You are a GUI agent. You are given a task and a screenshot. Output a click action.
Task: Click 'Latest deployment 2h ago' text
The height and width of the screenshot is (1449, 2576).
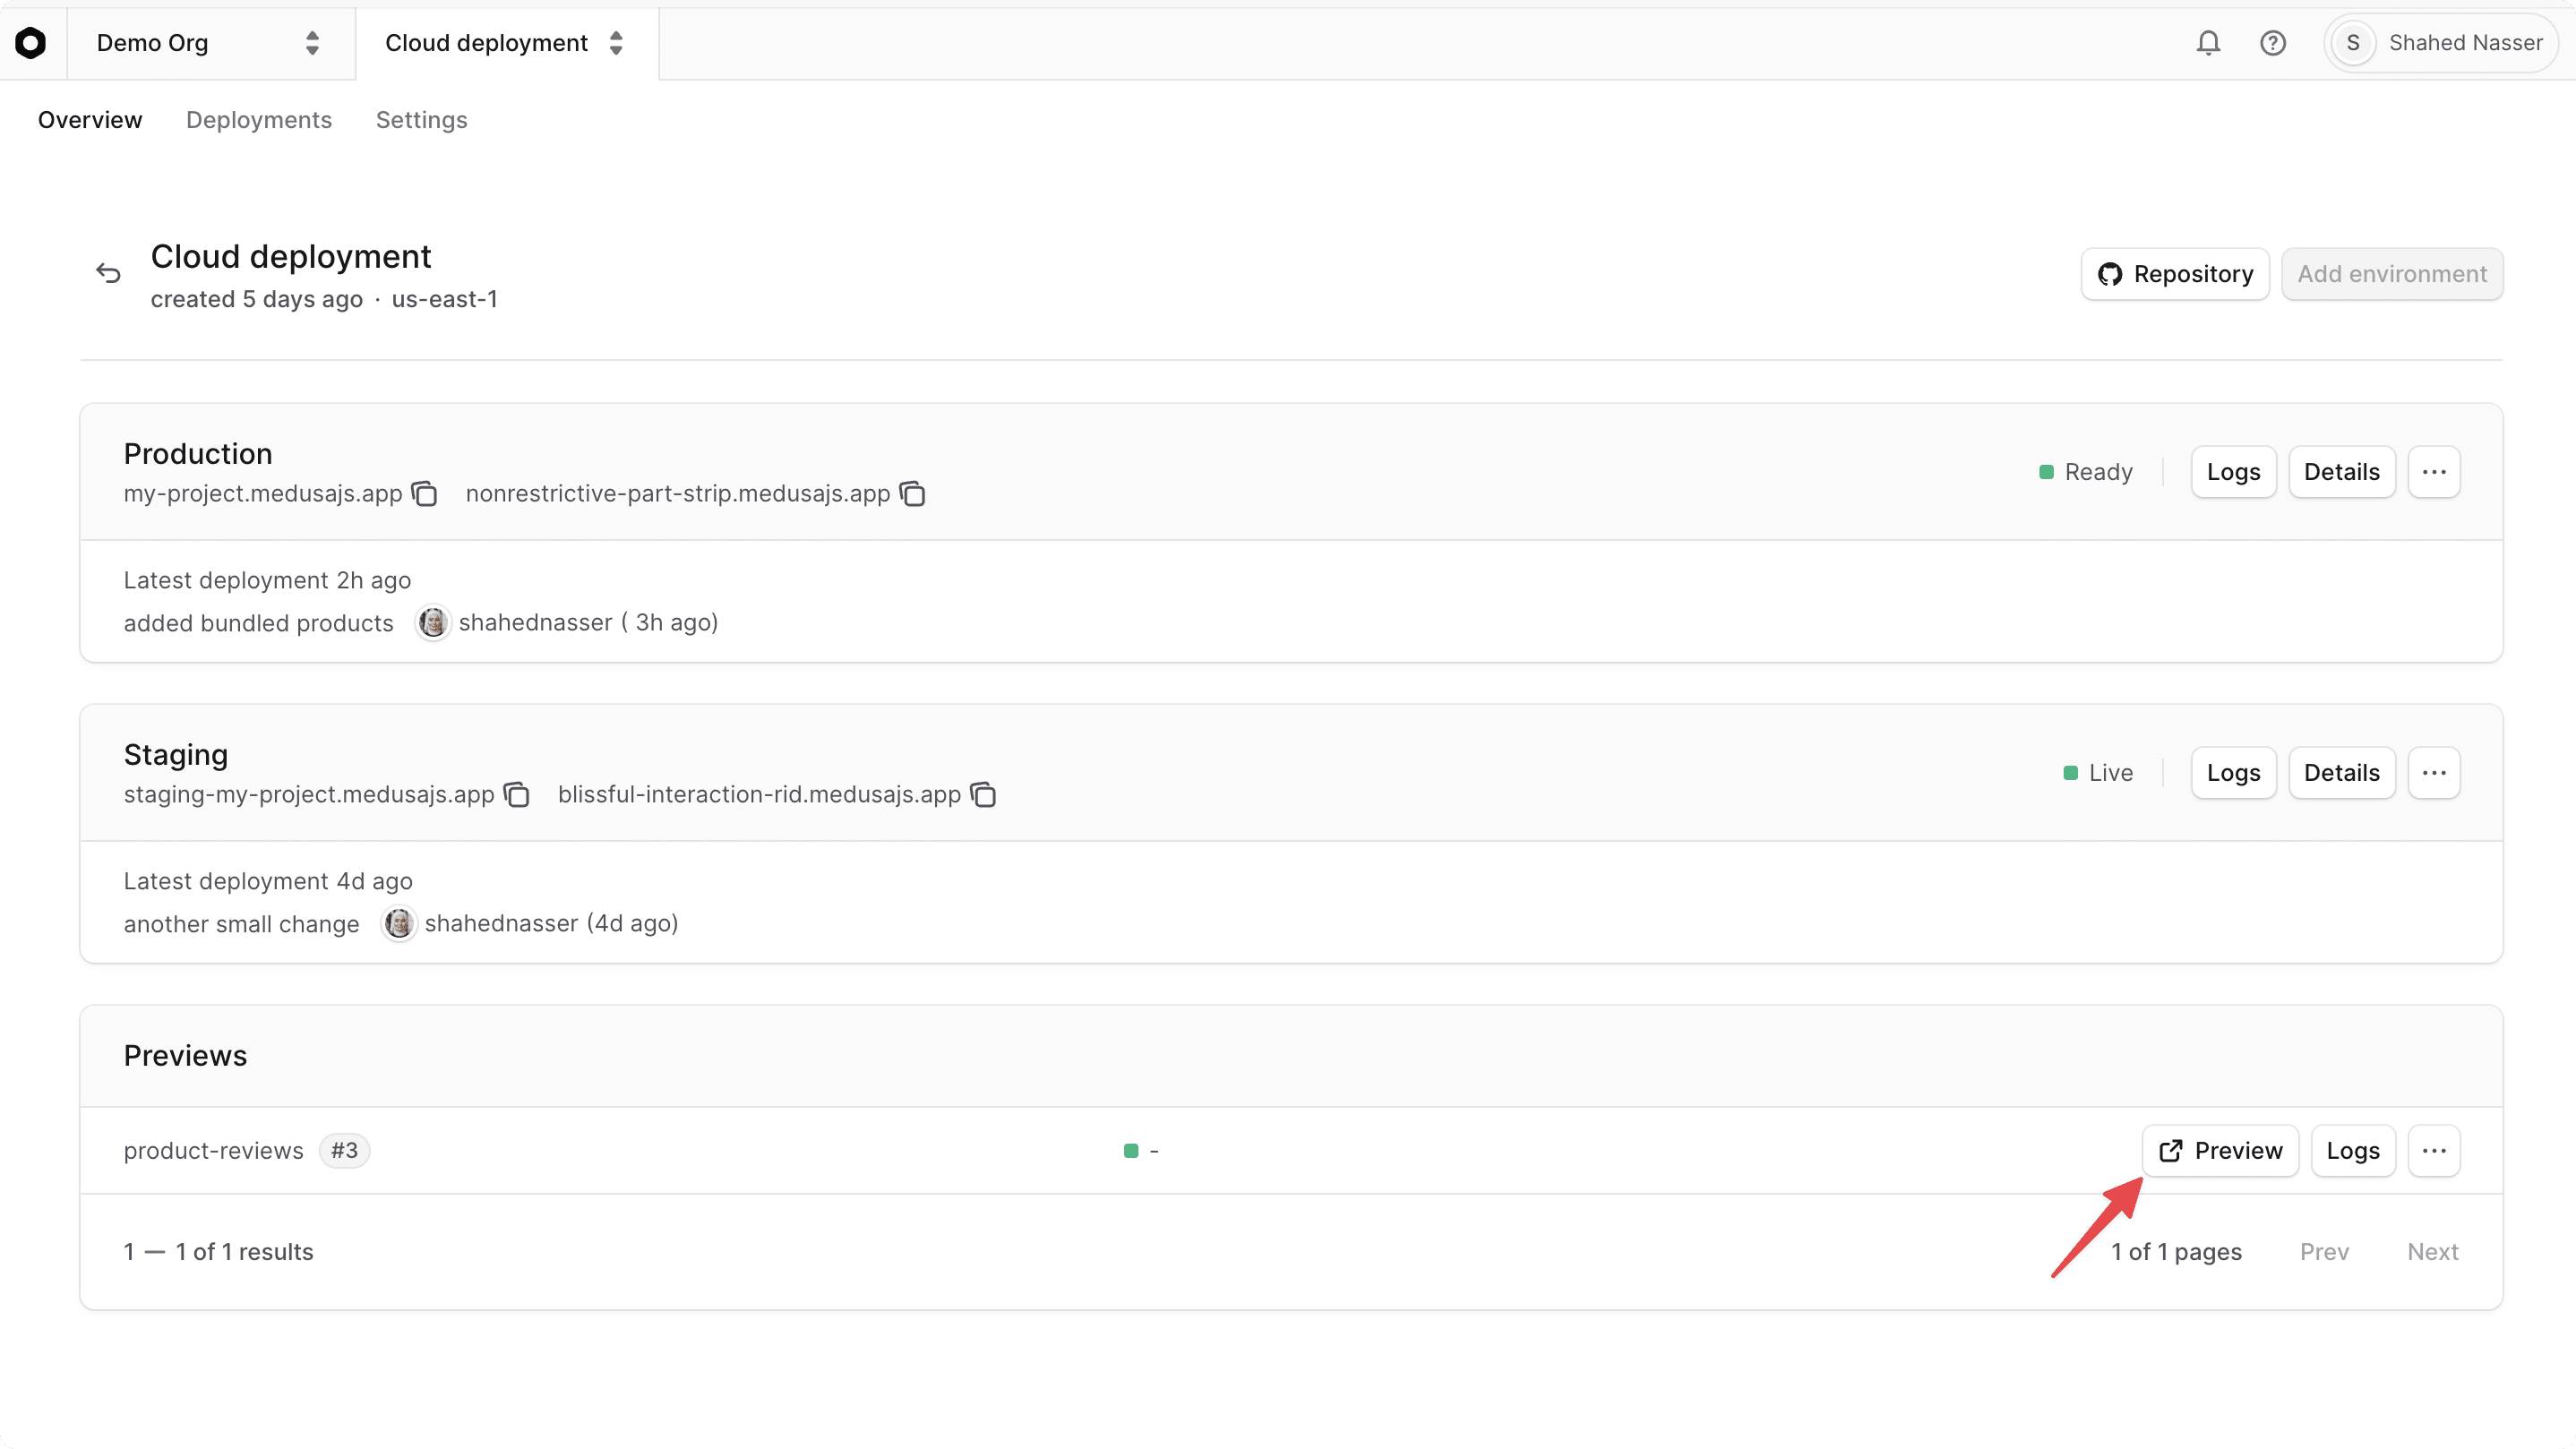click(267, 581)
